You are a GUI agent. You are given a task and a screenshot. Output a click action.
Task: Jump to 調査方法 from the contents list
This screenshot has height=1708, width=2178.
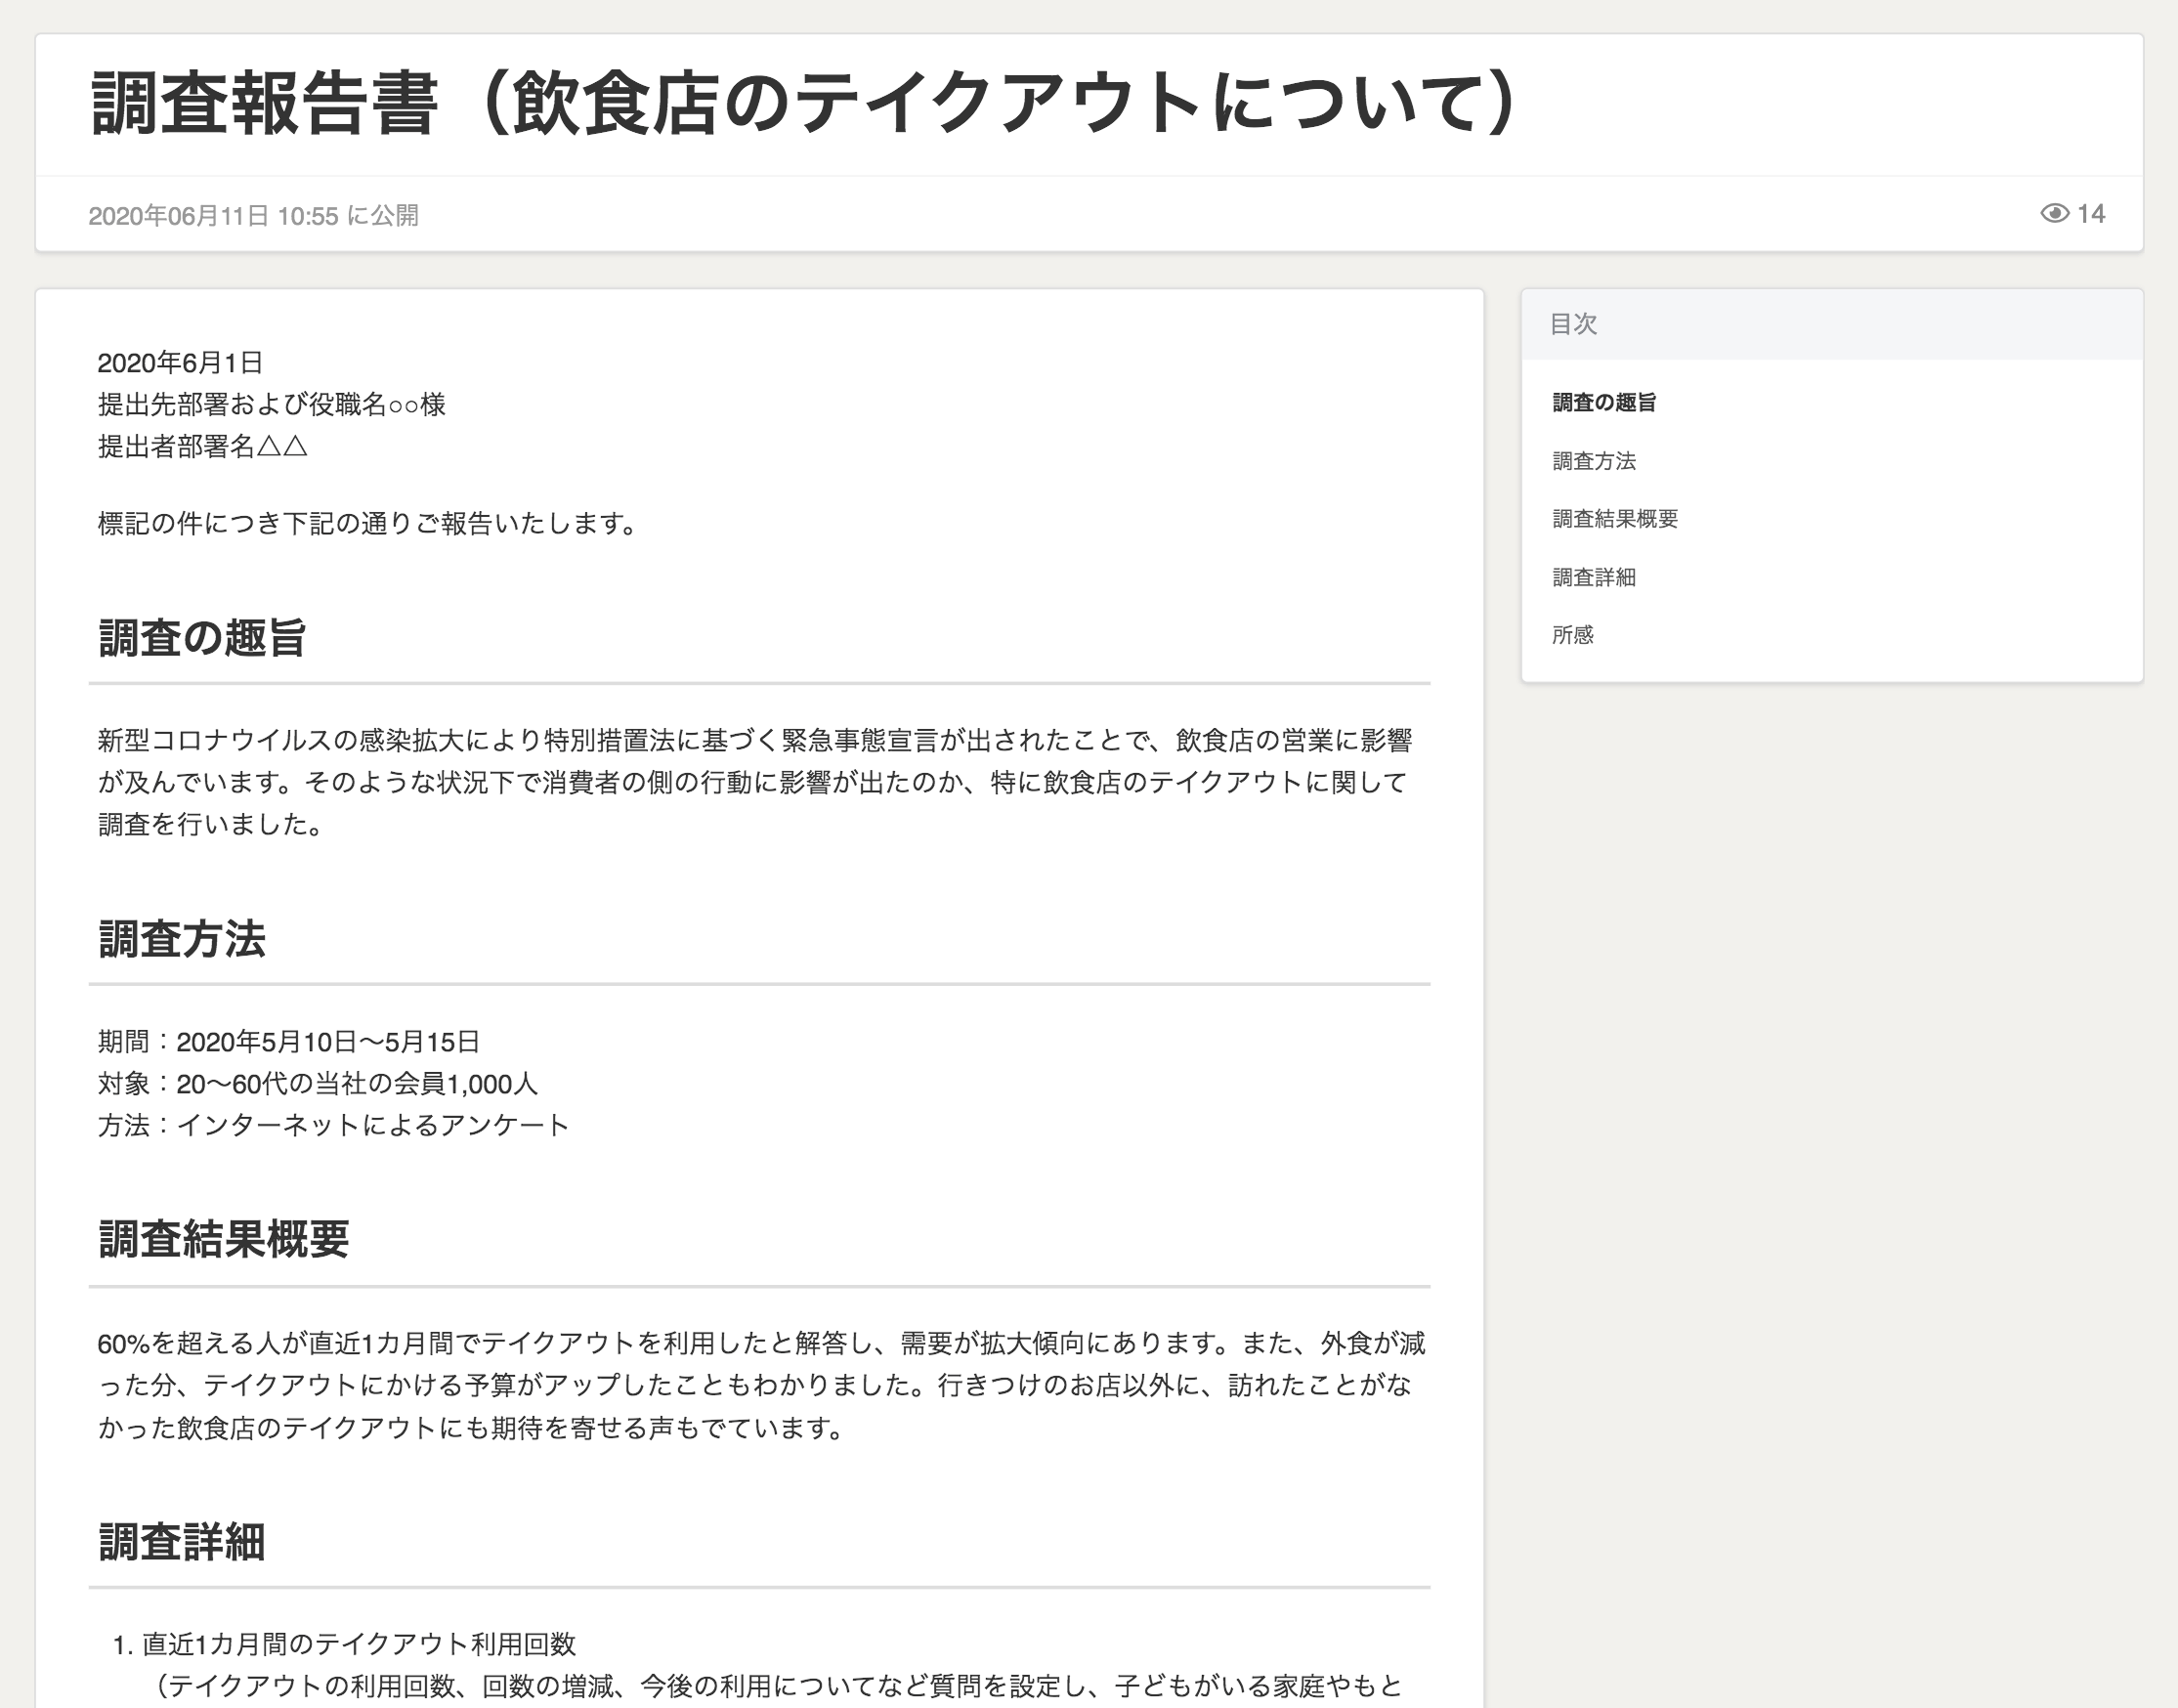click(x=1593, y=461)
